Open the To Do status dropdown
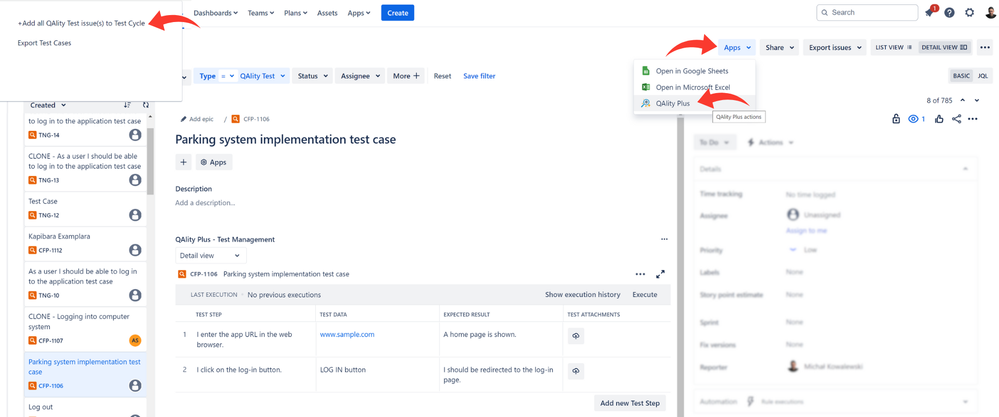The height and width of the screenshot is (417, 999). (715, 143)
